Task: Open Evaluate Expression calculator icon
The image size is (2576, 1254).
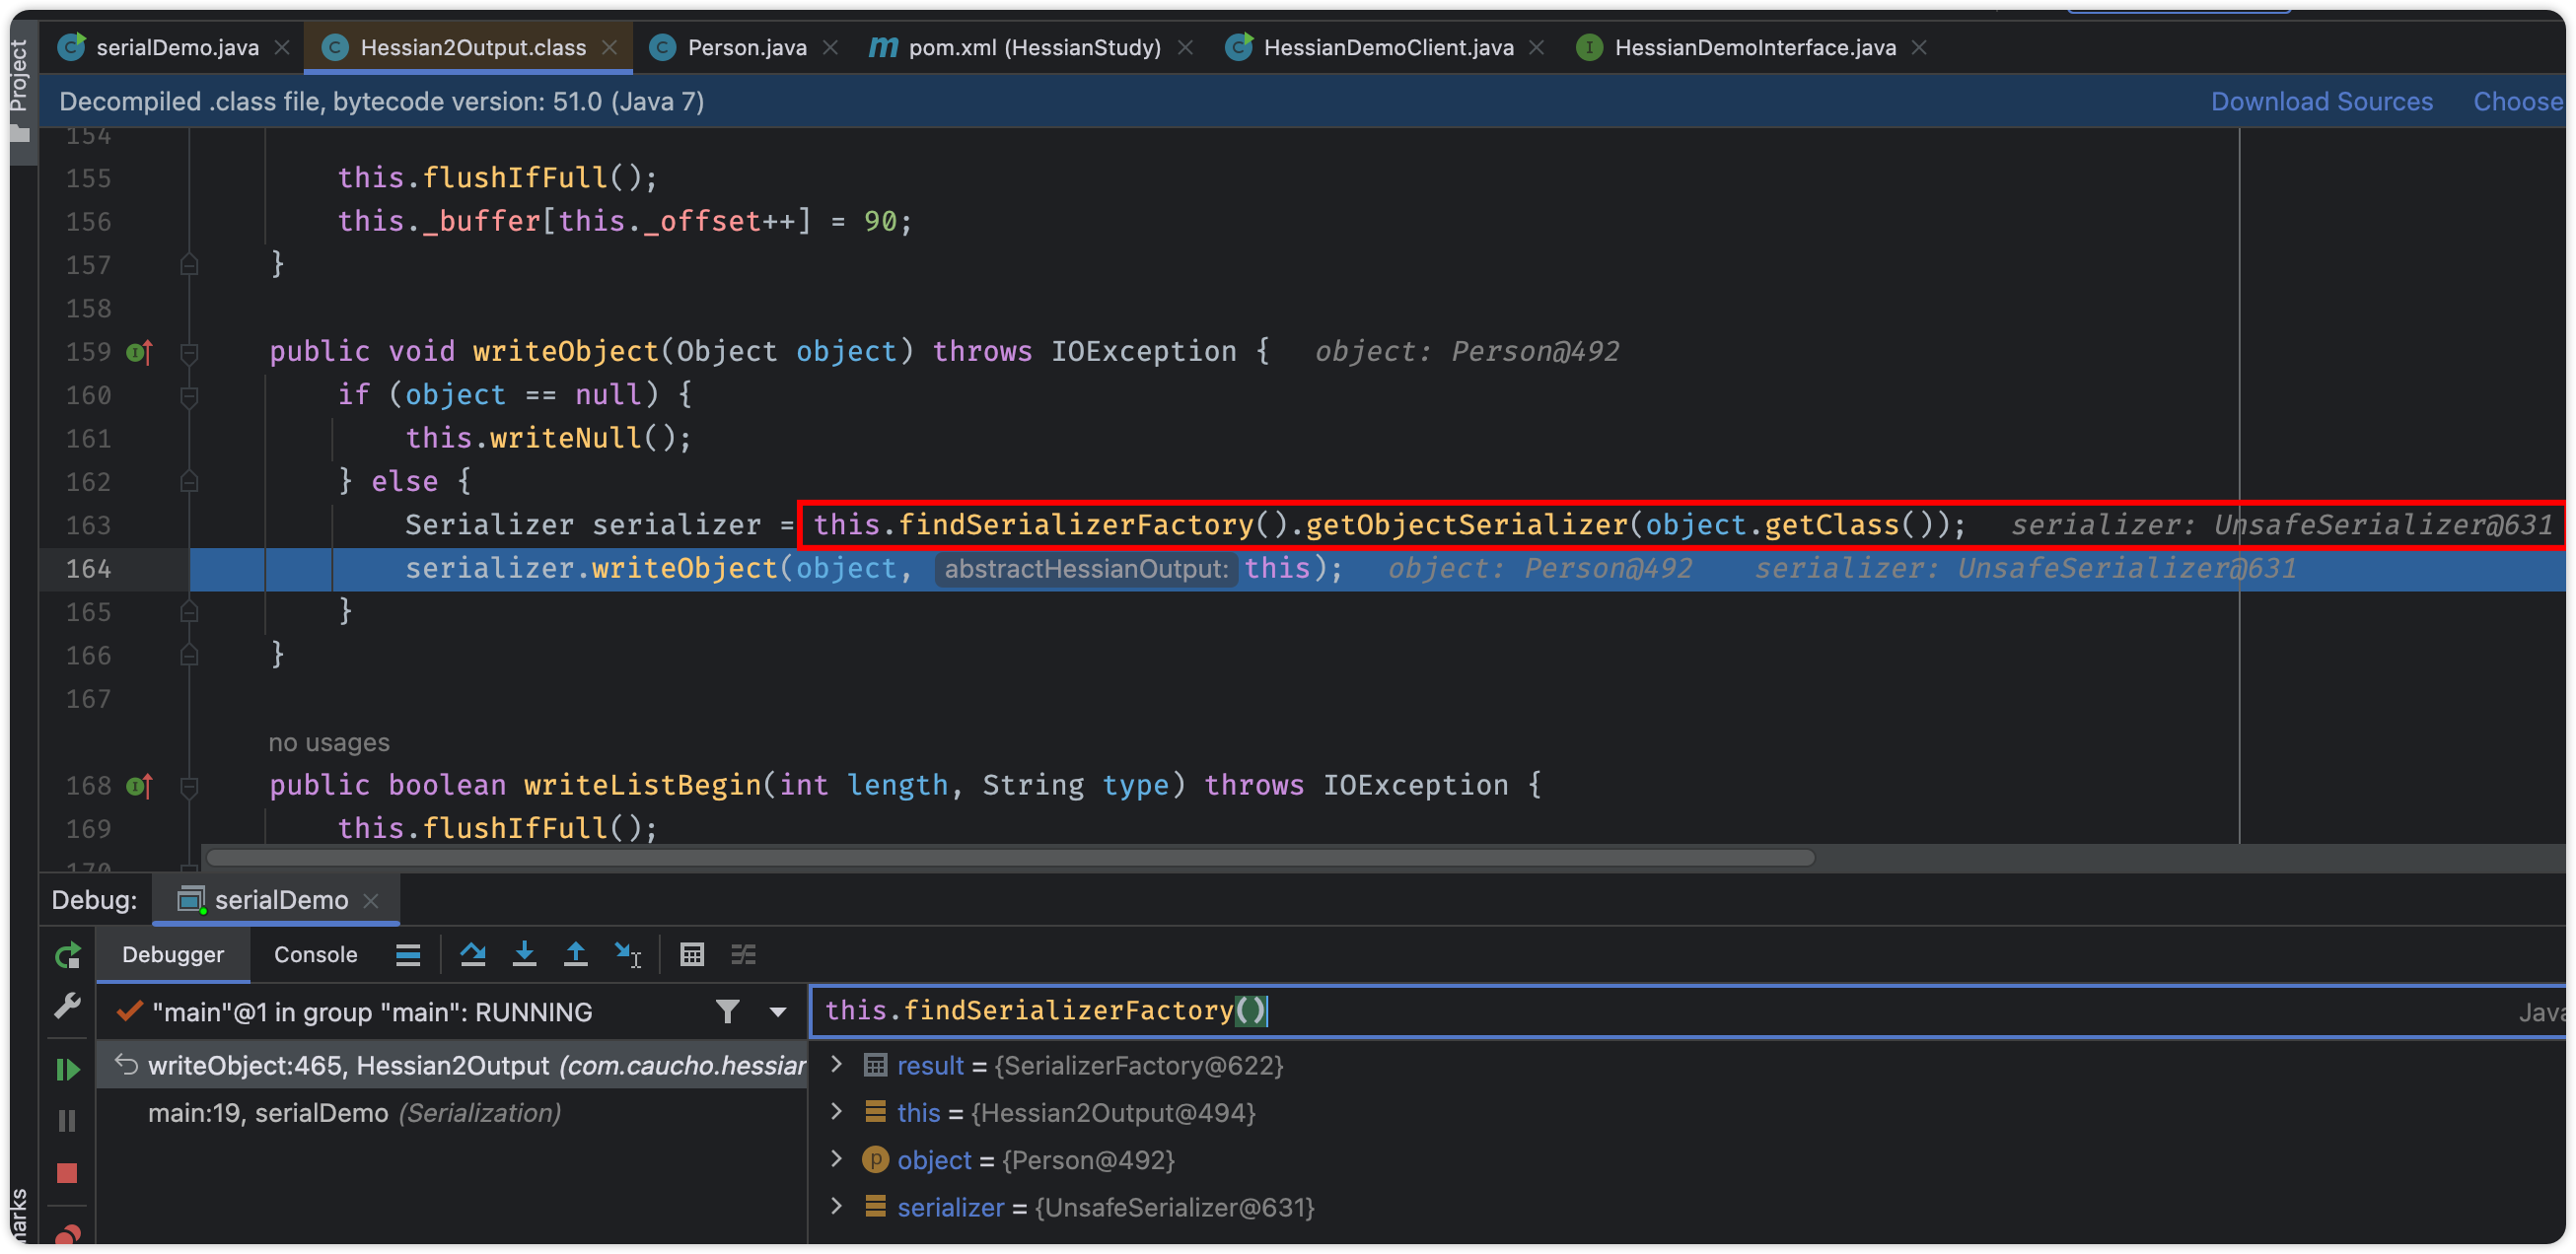Action: [692, 955]
